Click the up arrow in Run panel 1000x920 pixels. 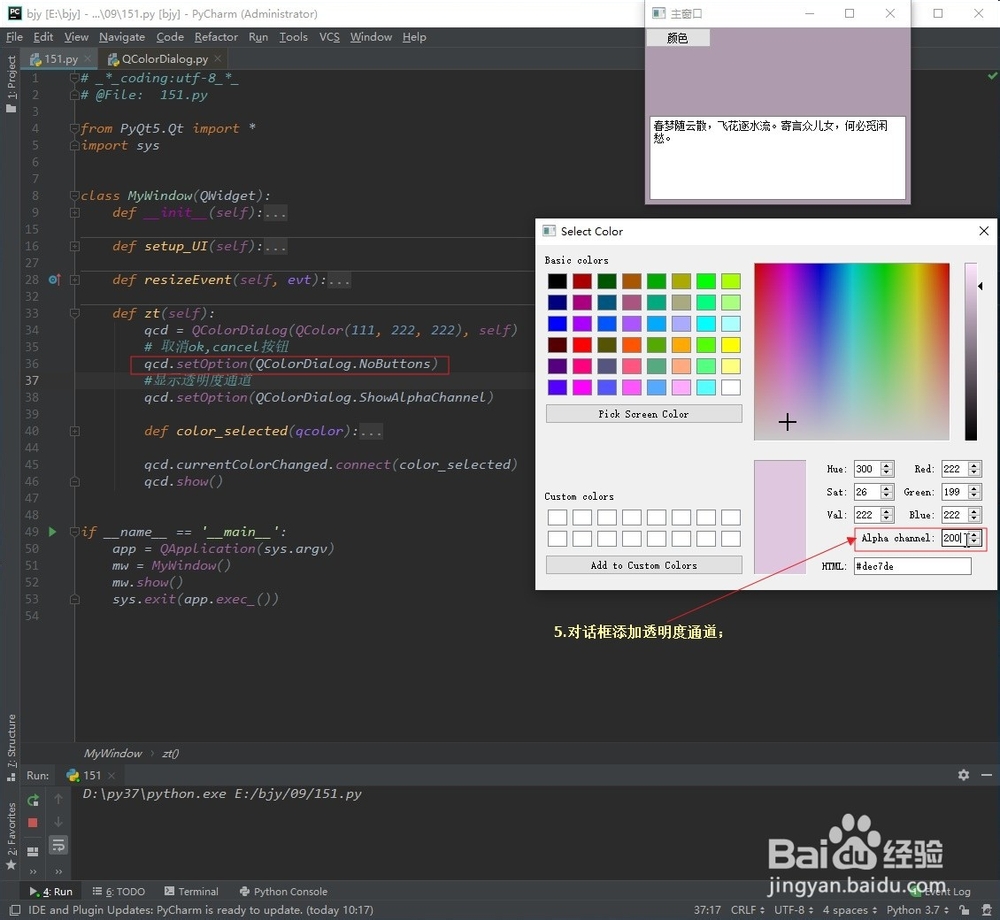pos(58,799)
